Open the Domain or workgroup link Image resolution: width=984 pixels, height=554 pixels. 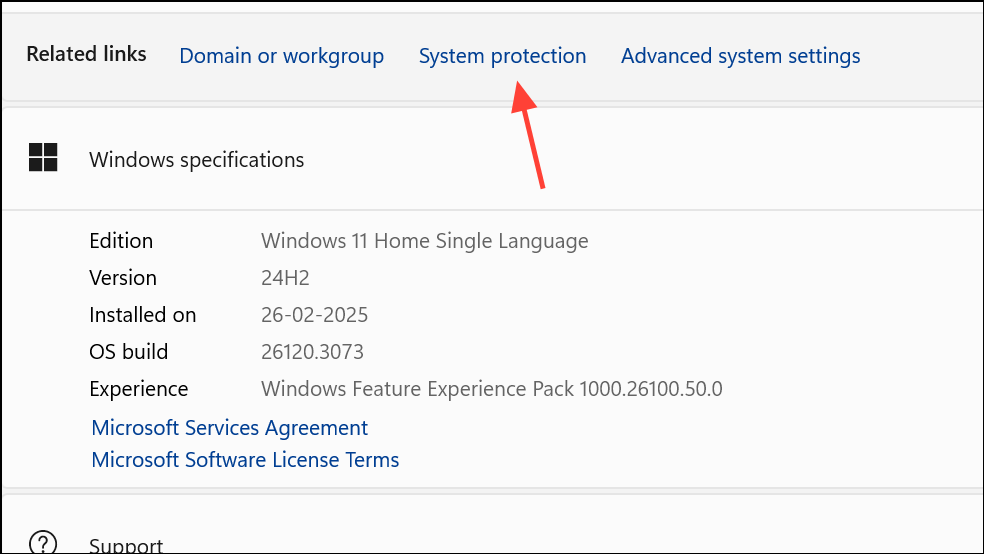coord(281,56)
